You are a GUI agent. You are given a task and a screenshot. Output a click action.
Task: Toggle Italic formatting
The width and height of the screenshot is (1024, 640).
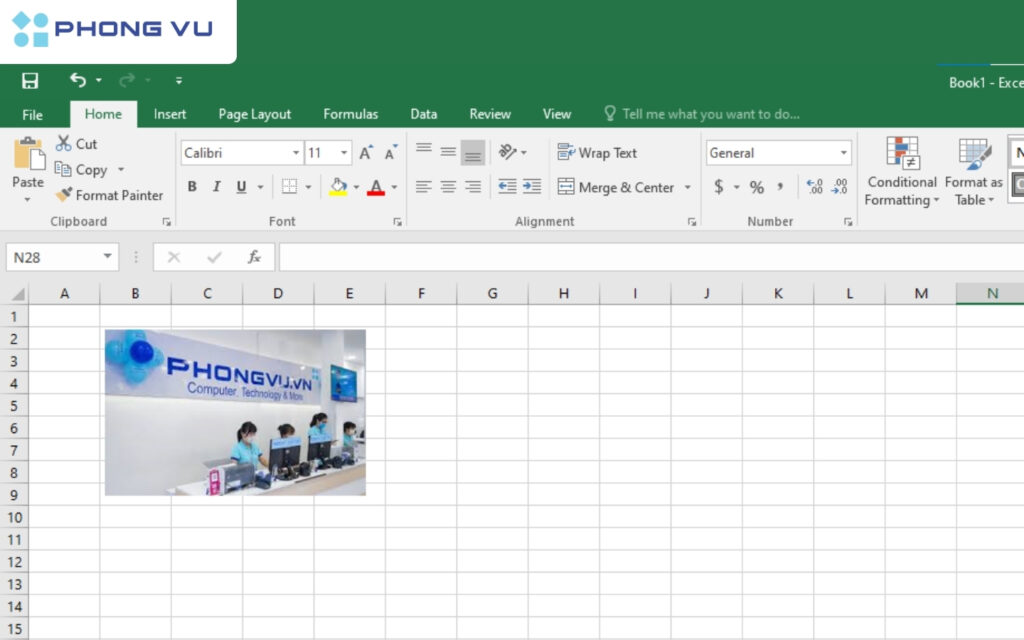(x=217, y=187)
